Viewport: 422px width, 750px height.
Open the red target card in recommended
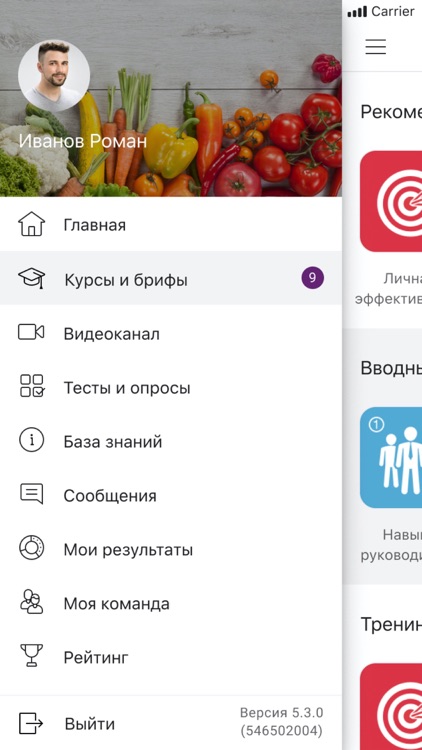(391, 201)
